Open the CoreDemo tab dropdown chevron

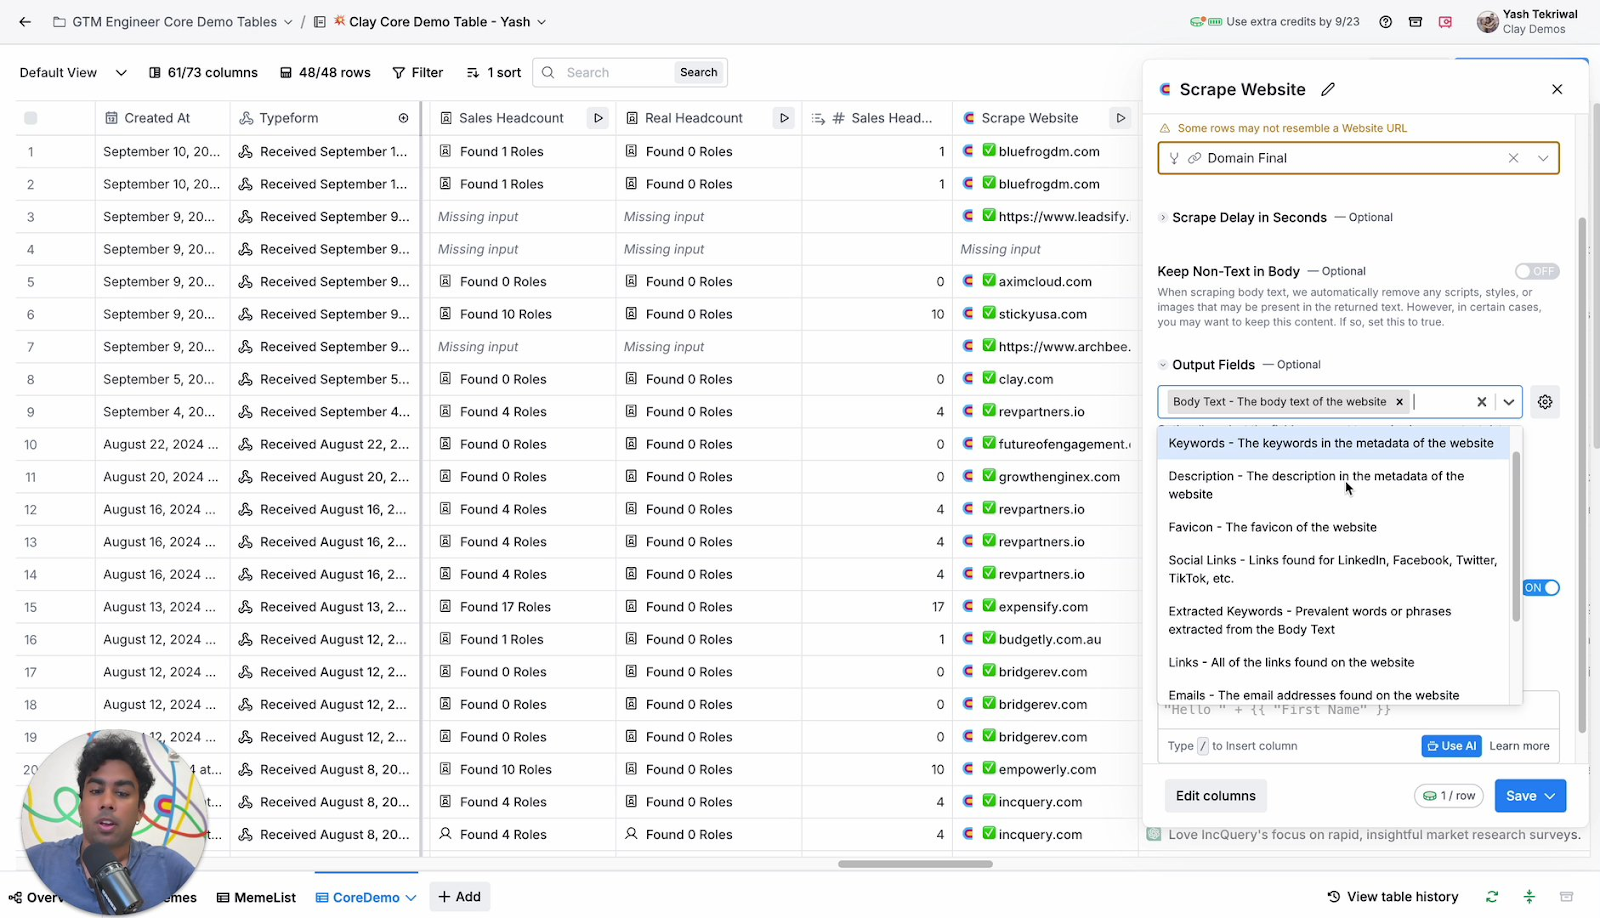point(411,898)
